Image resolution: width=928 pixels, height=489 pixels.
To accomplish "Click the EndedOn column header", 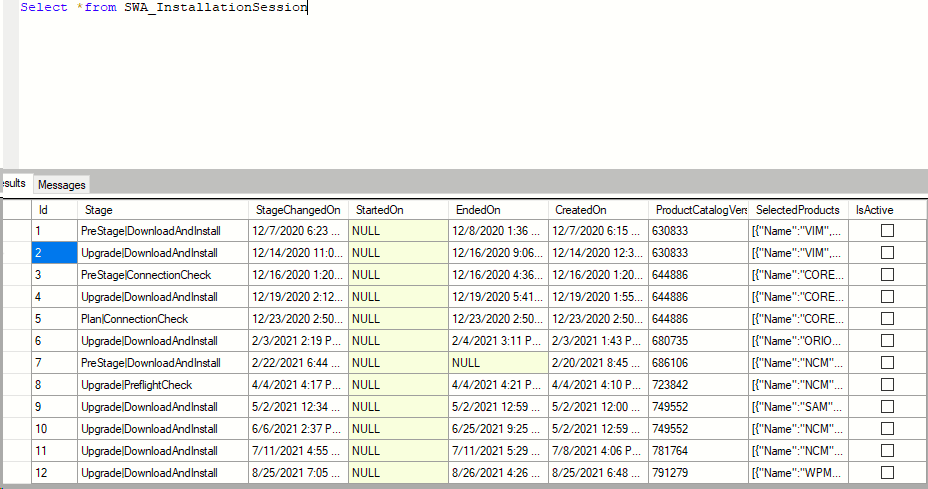I will (498, 210).
